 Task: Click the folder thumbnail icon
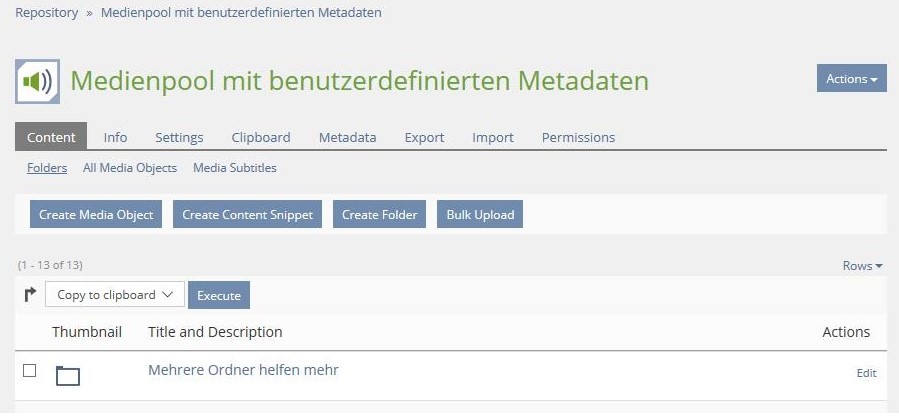(68, 375)
